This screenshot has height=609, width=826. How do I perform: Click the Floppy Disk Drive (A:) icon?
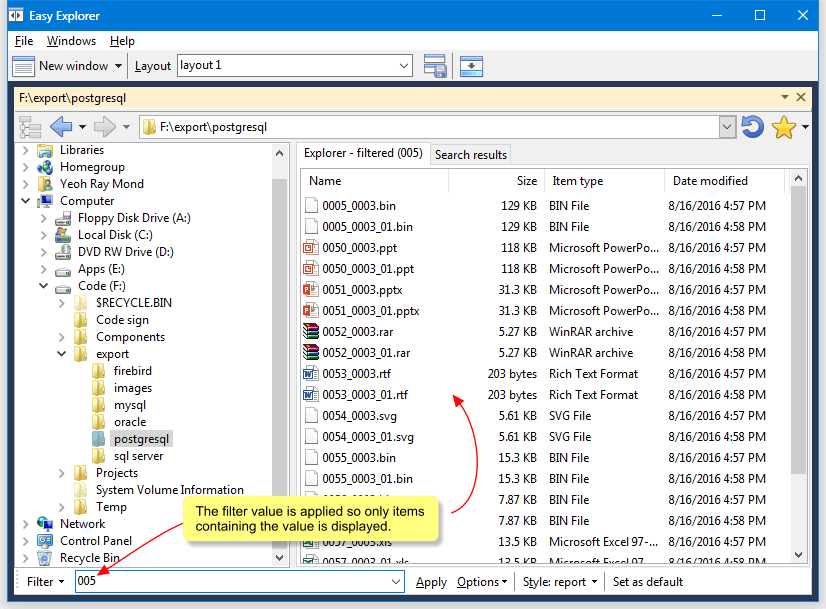(x=63, y=218)
